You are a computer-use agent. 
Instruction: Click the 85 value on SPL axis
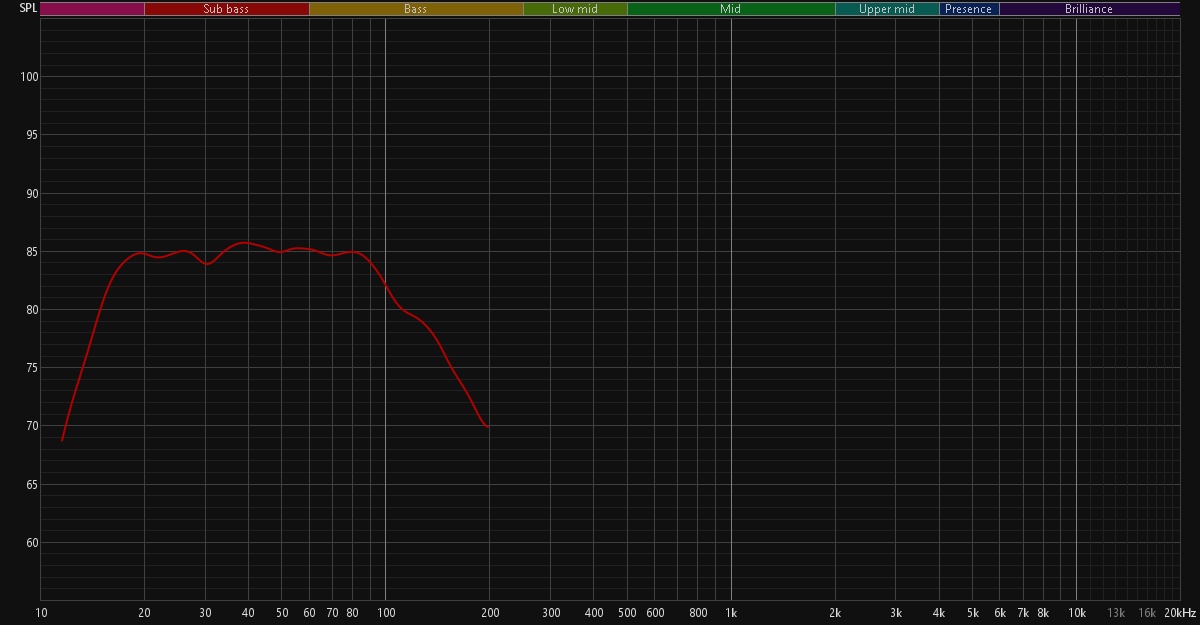click(31, 252)
